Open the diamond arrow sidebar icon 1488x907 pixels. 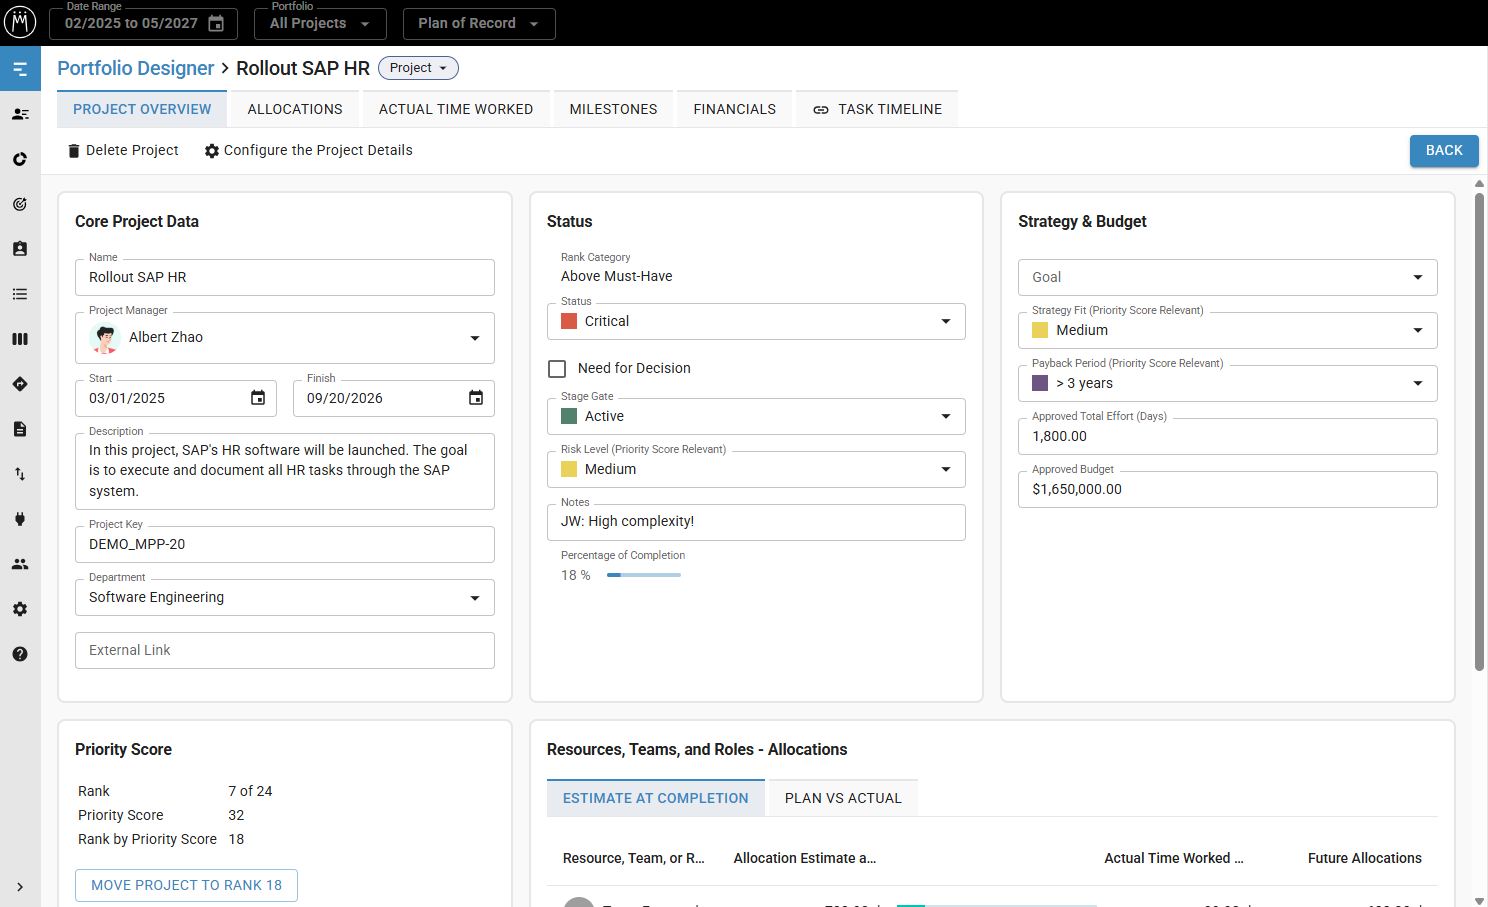point(20,384)
